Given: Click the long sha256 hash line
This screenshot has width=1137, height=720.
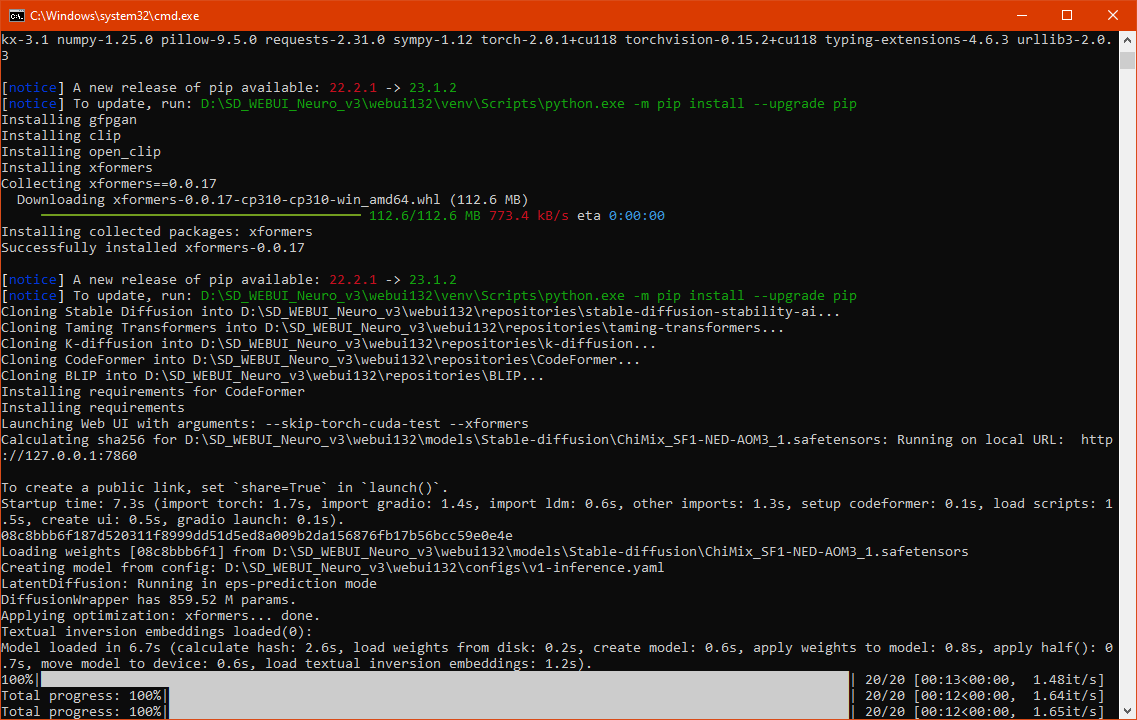Looking at the screenshot, I should pos(257,535).
